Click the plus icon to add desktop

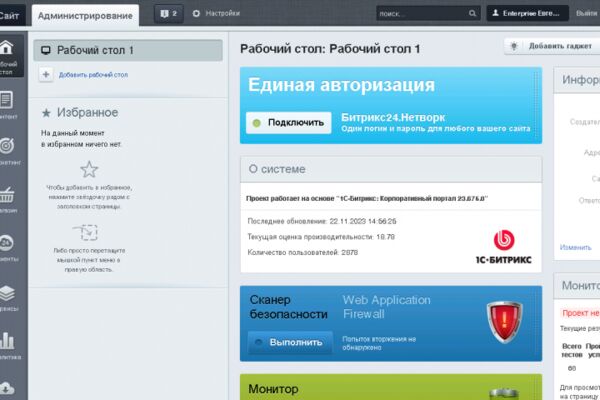(x=46, y=74)
